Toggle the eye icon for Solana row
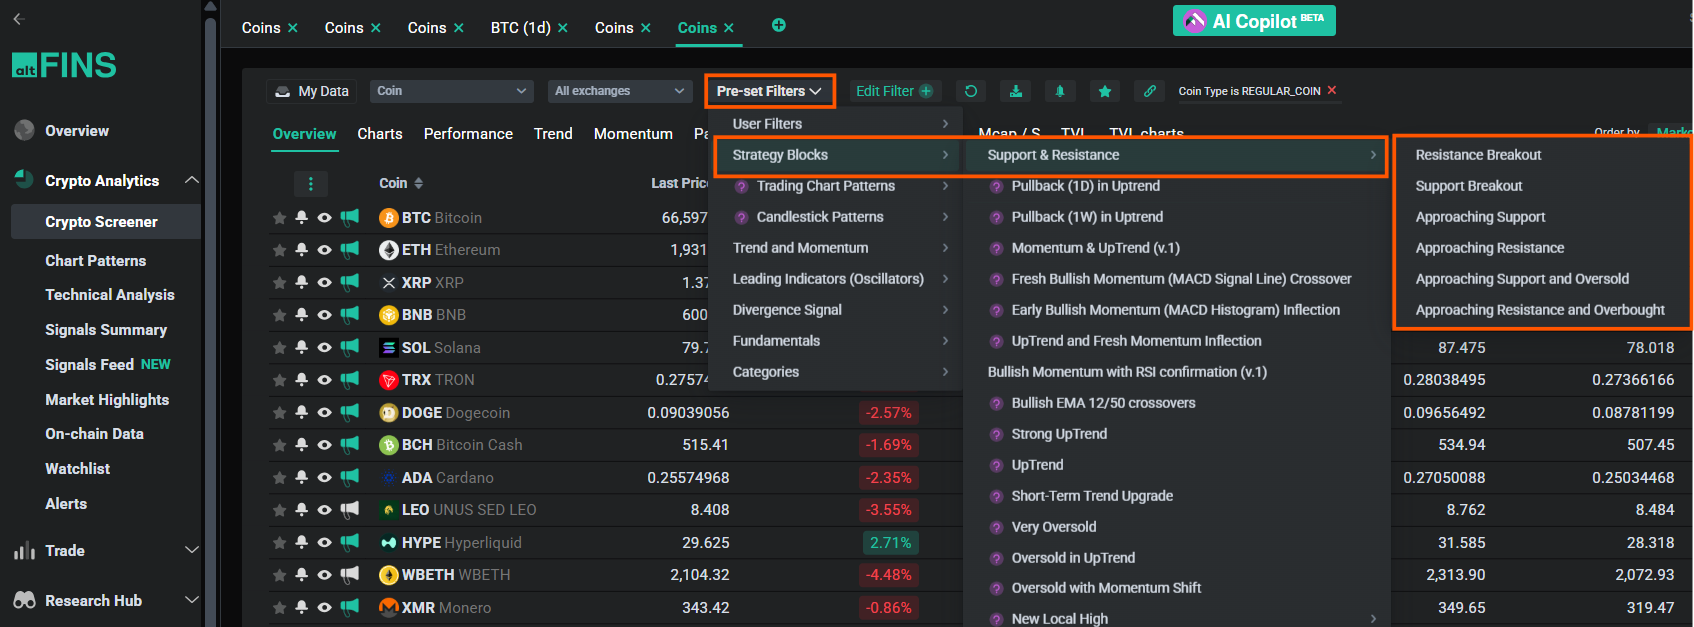The width and height of the screenshot is (1694, 627). click(324, 347)
